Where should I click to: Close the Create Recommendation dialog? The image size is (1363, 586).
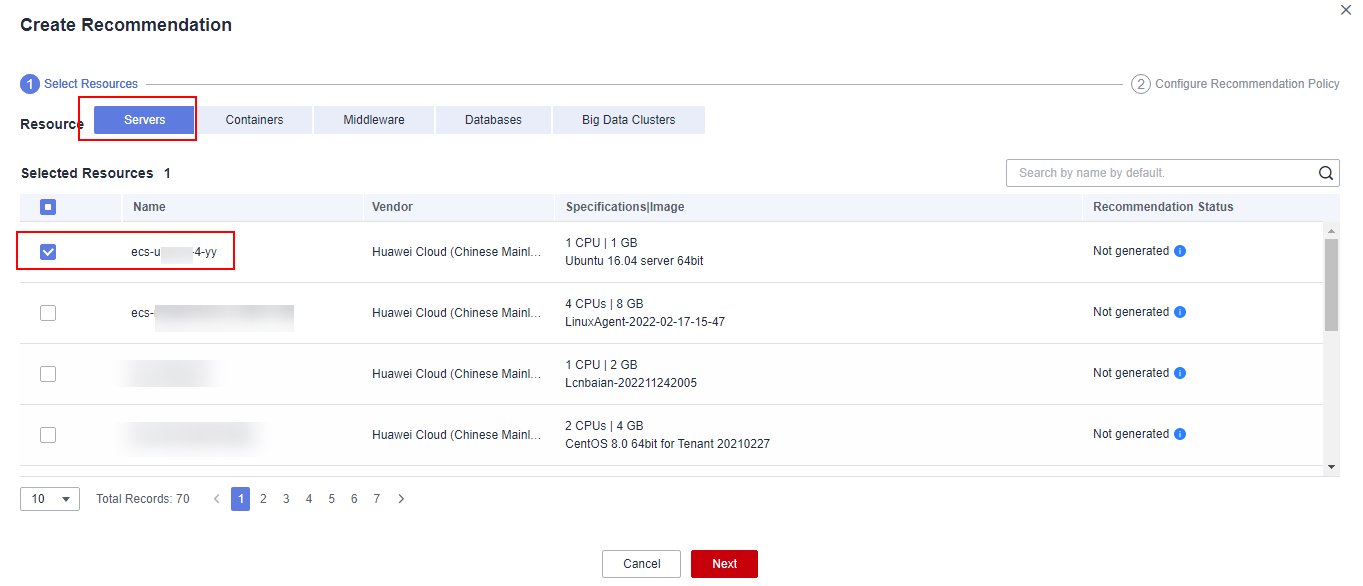pyautogui.click(x=1345, y=9)
